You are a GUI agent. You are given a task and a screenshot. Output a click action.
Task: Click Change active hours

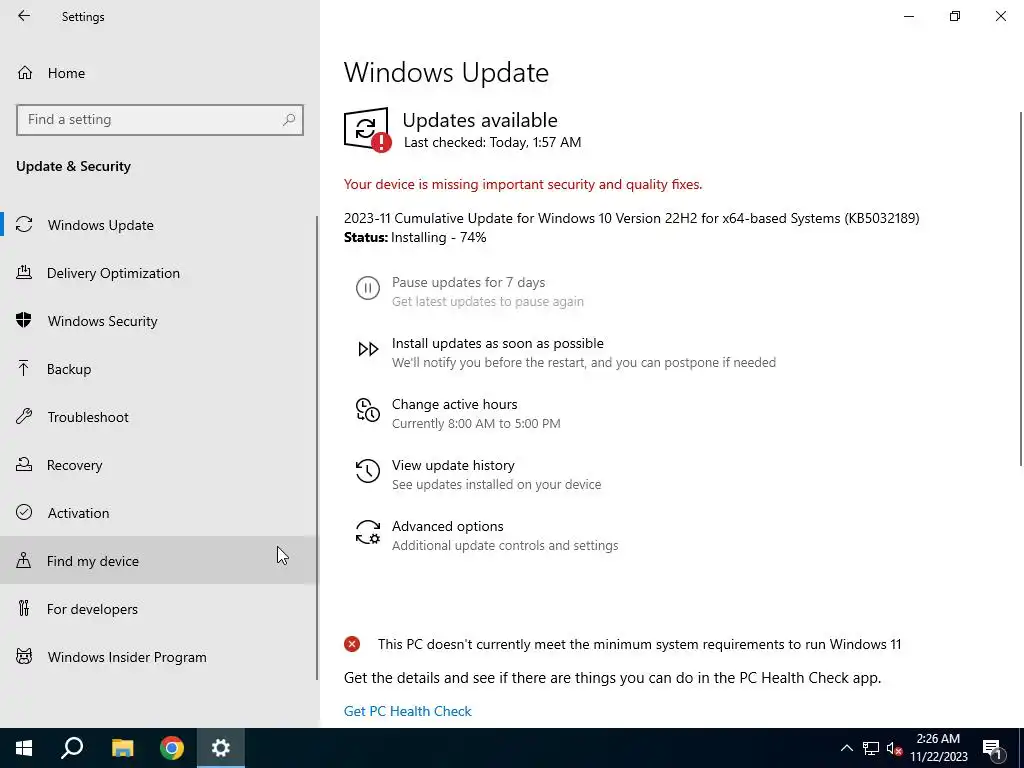(455, 404)
